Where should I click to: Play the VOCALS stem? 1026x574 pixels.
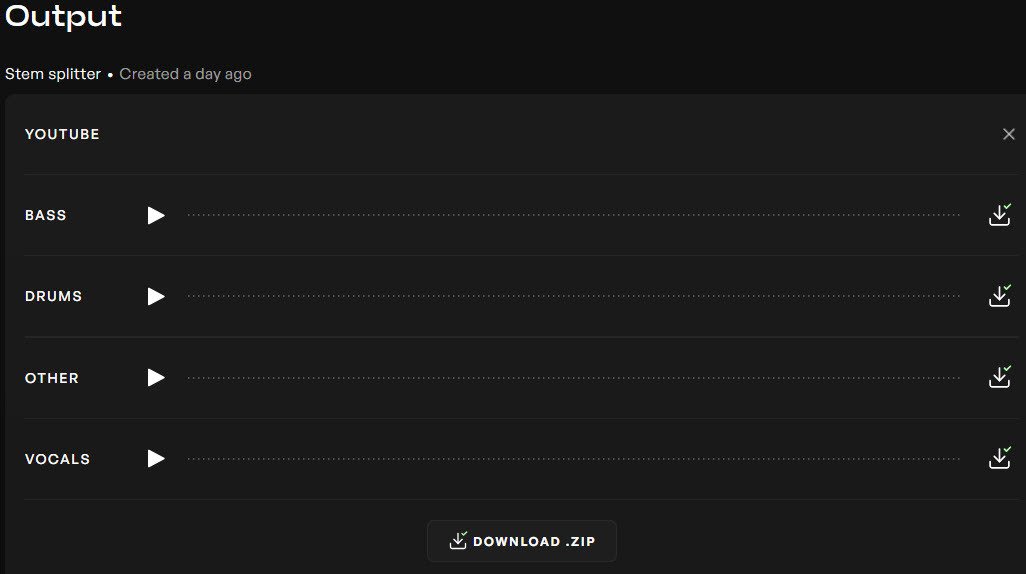point(156,458)
